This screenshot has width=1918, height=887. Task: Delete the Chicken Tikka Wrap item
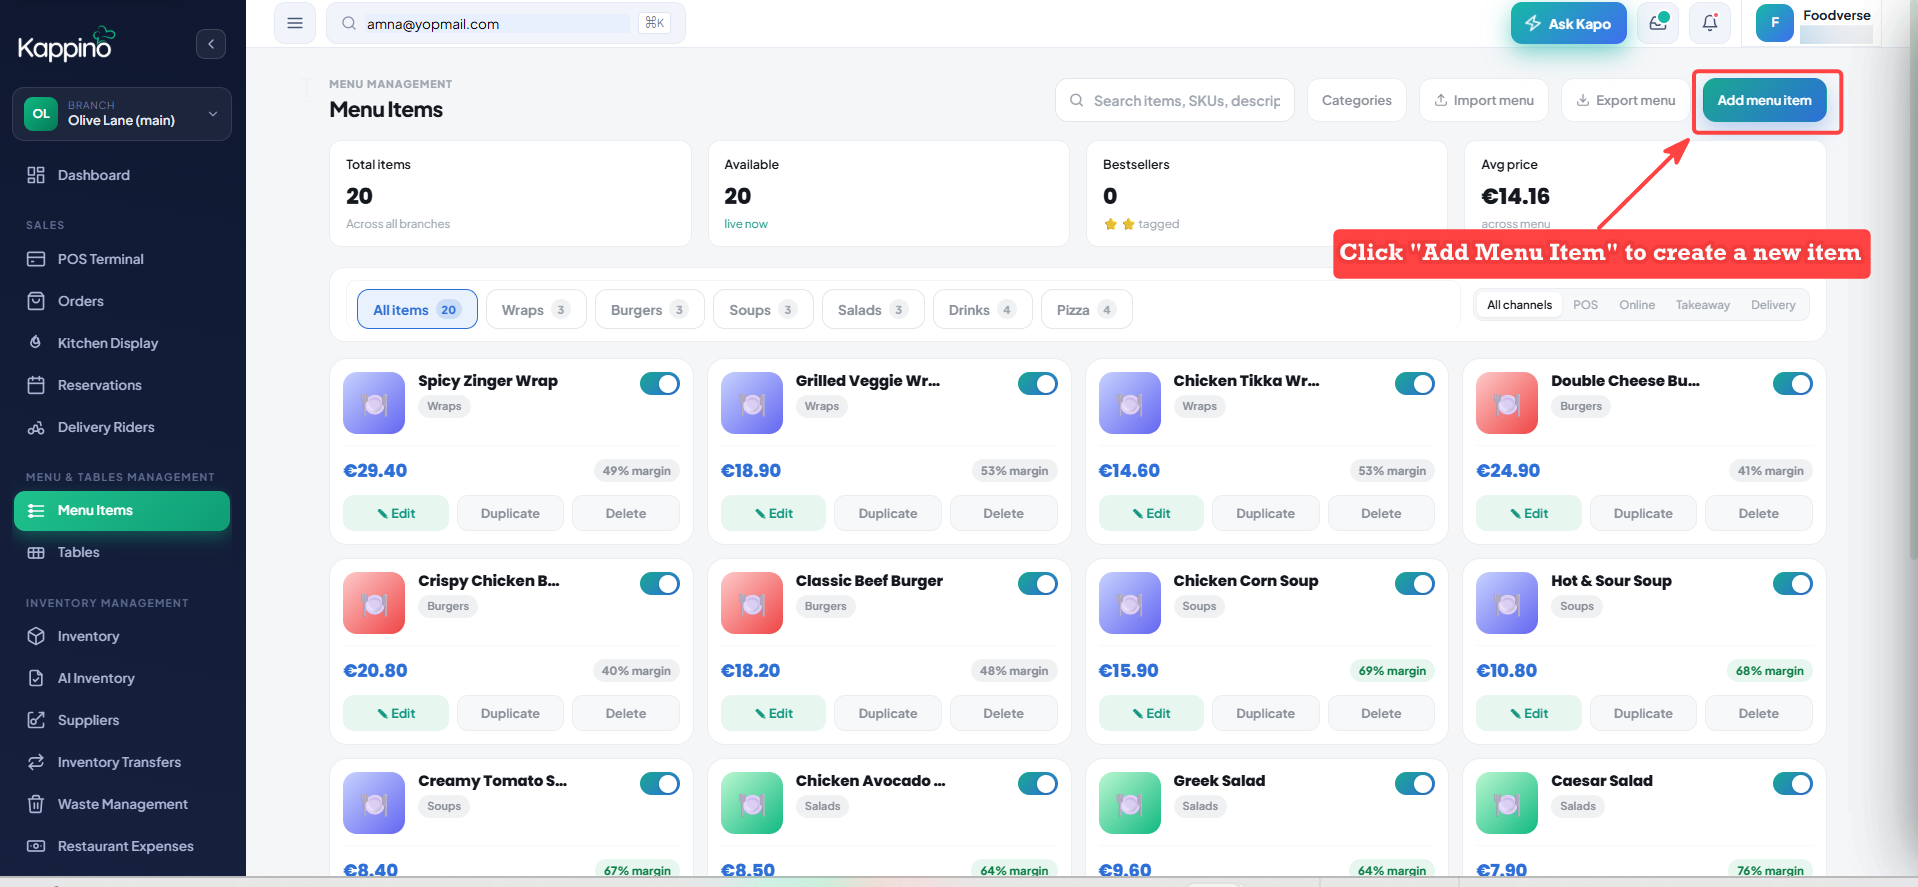point(1381,513)
